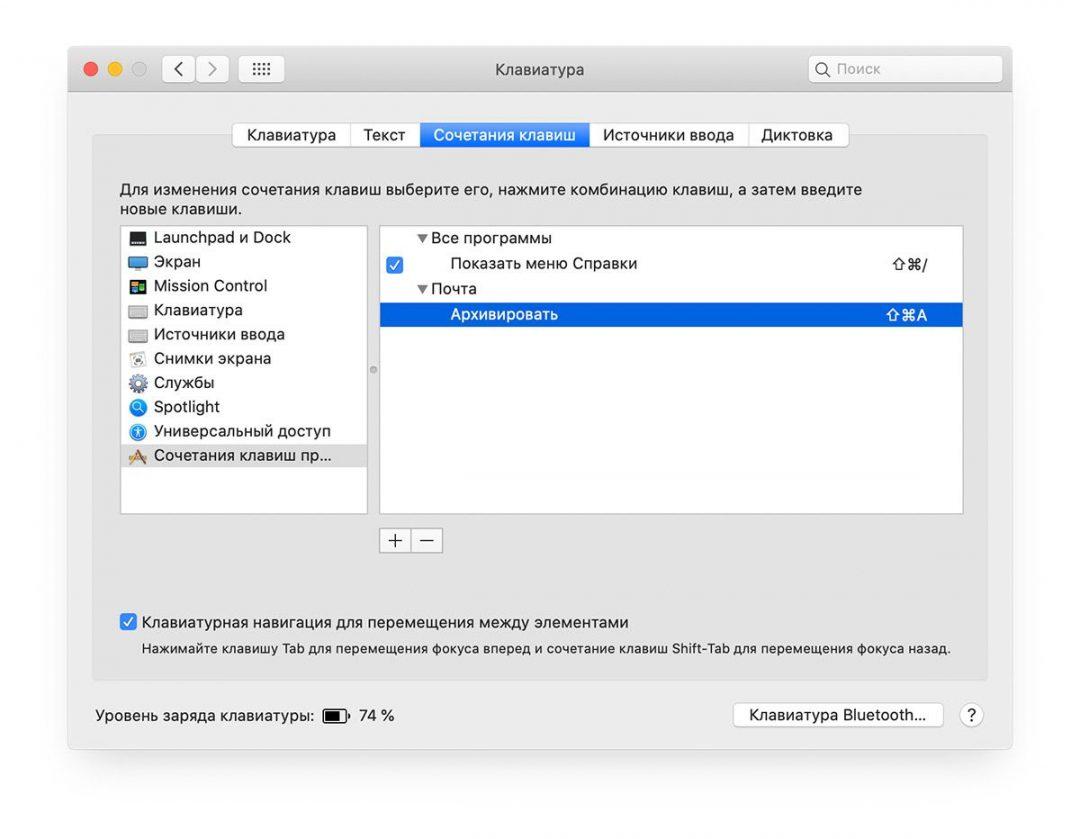Open the Диктовка tab
Screen dimensions: 1080x839
tap(796, 135)
